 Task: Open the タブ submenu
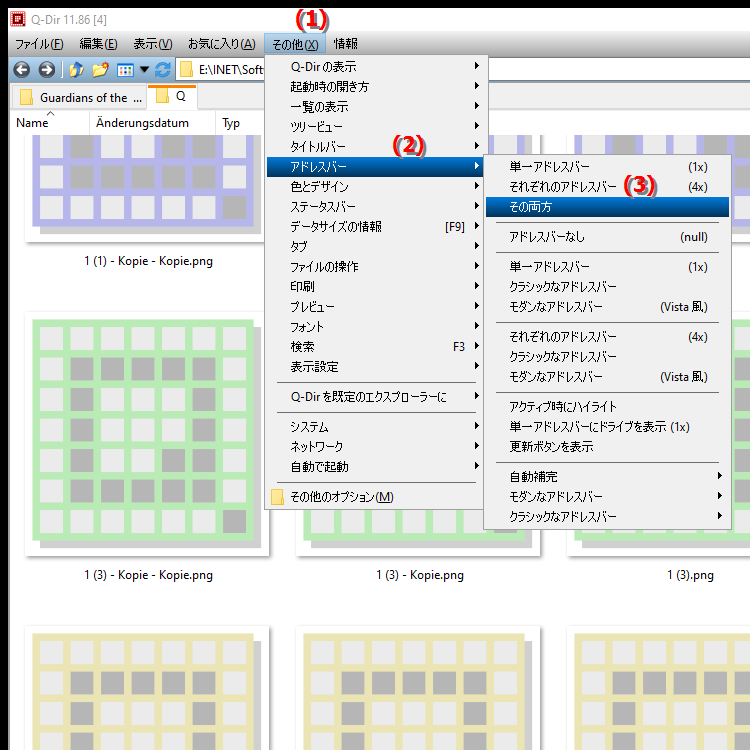click(375, 247)
